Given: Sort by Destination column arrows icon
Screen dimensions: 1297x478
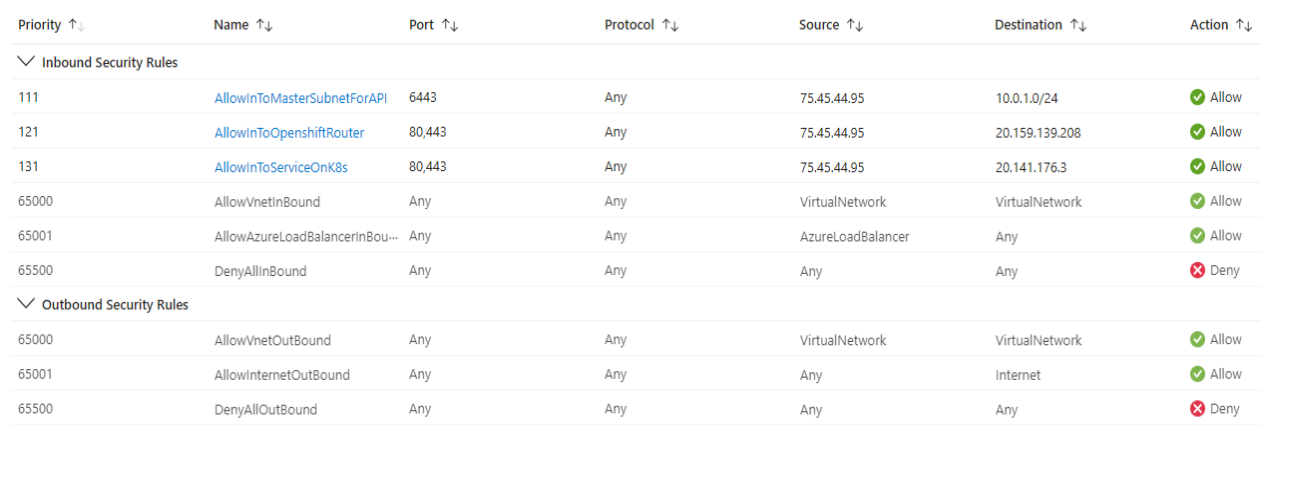Looking at the screenshot, I should point(1078,25).
